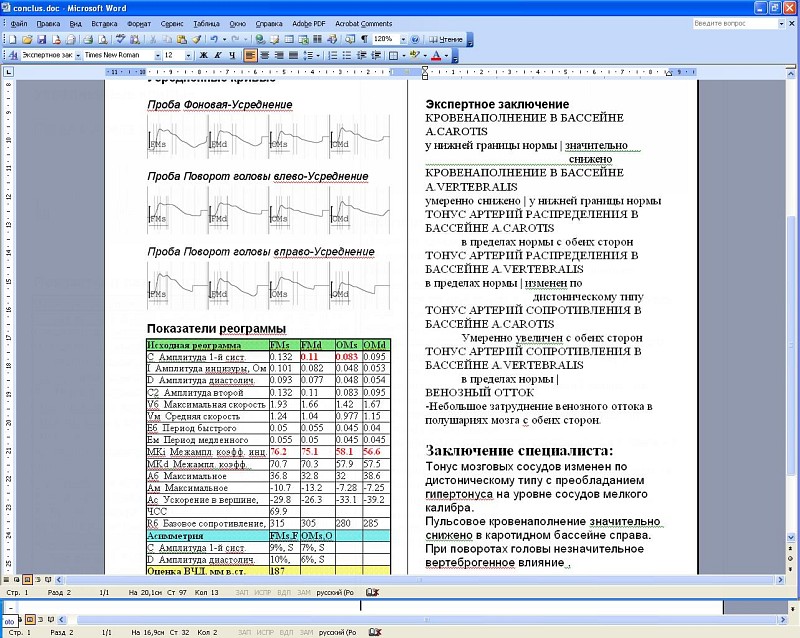Screen dimensions: 800x638
Task: Click the Cut scissors icon
Action: point(153,39)
